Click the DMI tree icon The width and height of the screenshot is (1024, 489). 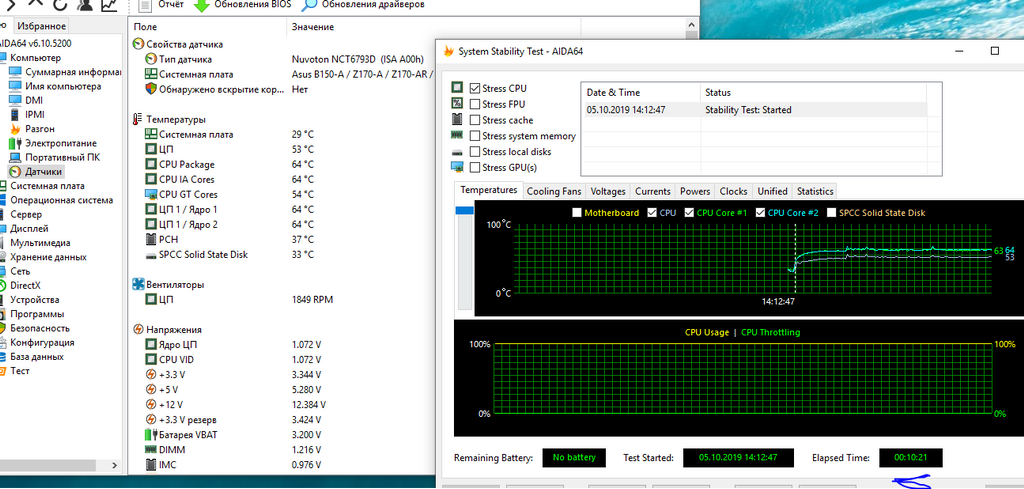pos(15,101)
